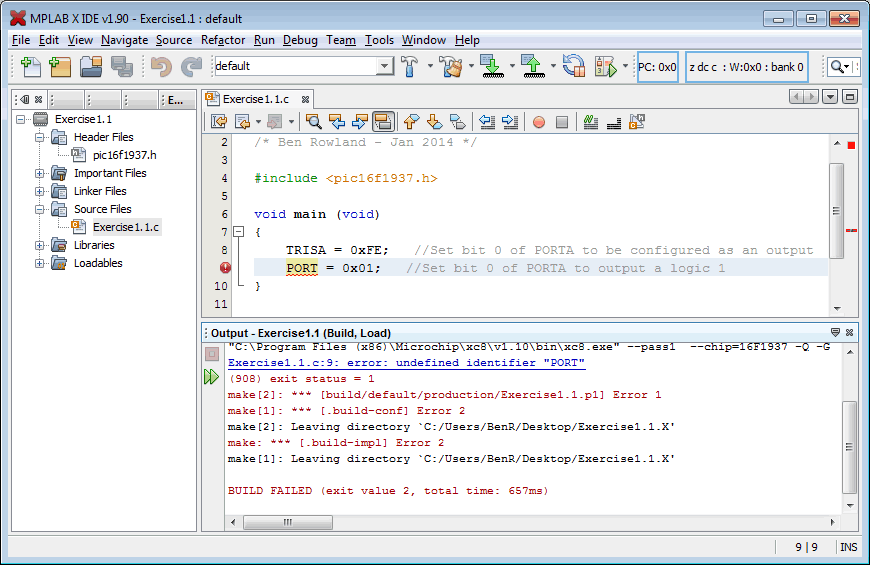
Task: Open the Clean and Build dropdown arrow
Action: [471, 66]
